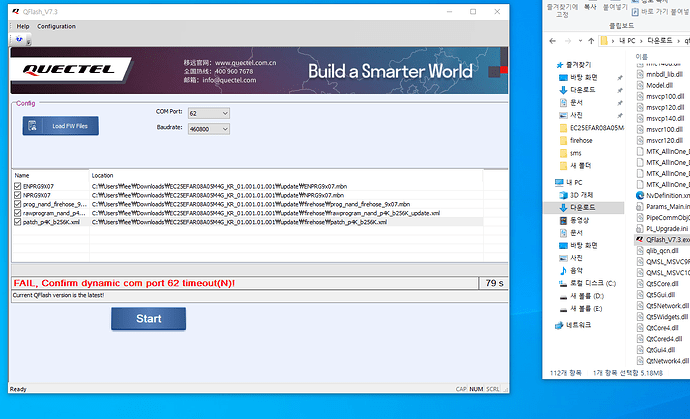Select the Model.dll file
Image resolution: width=690 pixels, height=419 pixels.
(x=660, y=85)
